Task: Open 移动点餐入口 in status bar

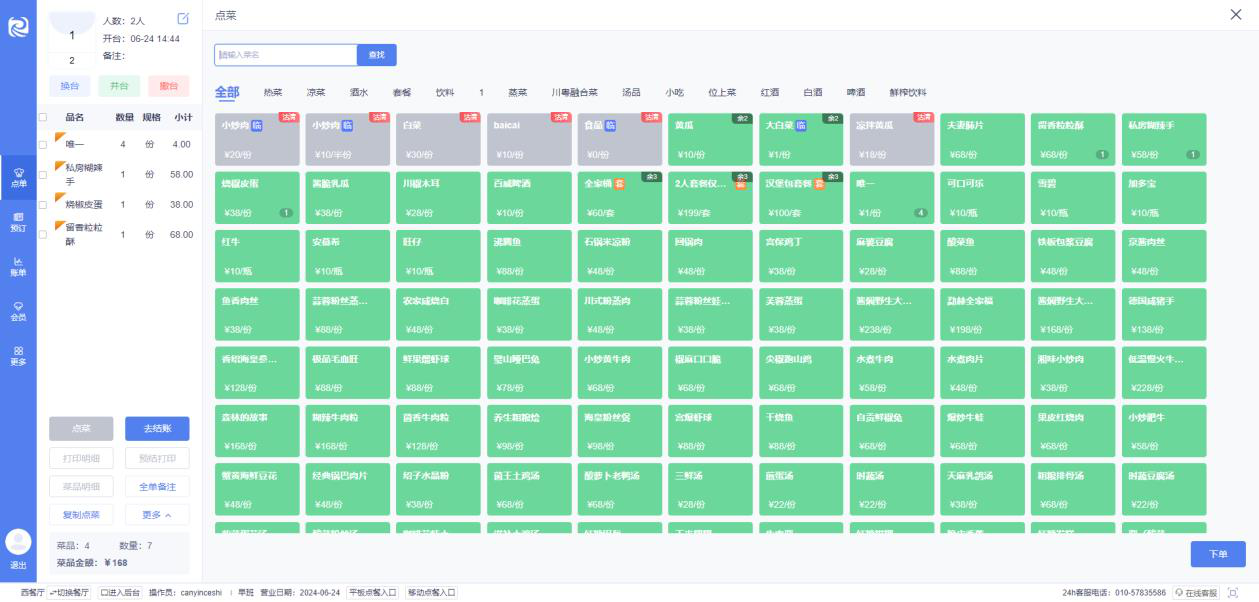Action: (x=431, y=593)
